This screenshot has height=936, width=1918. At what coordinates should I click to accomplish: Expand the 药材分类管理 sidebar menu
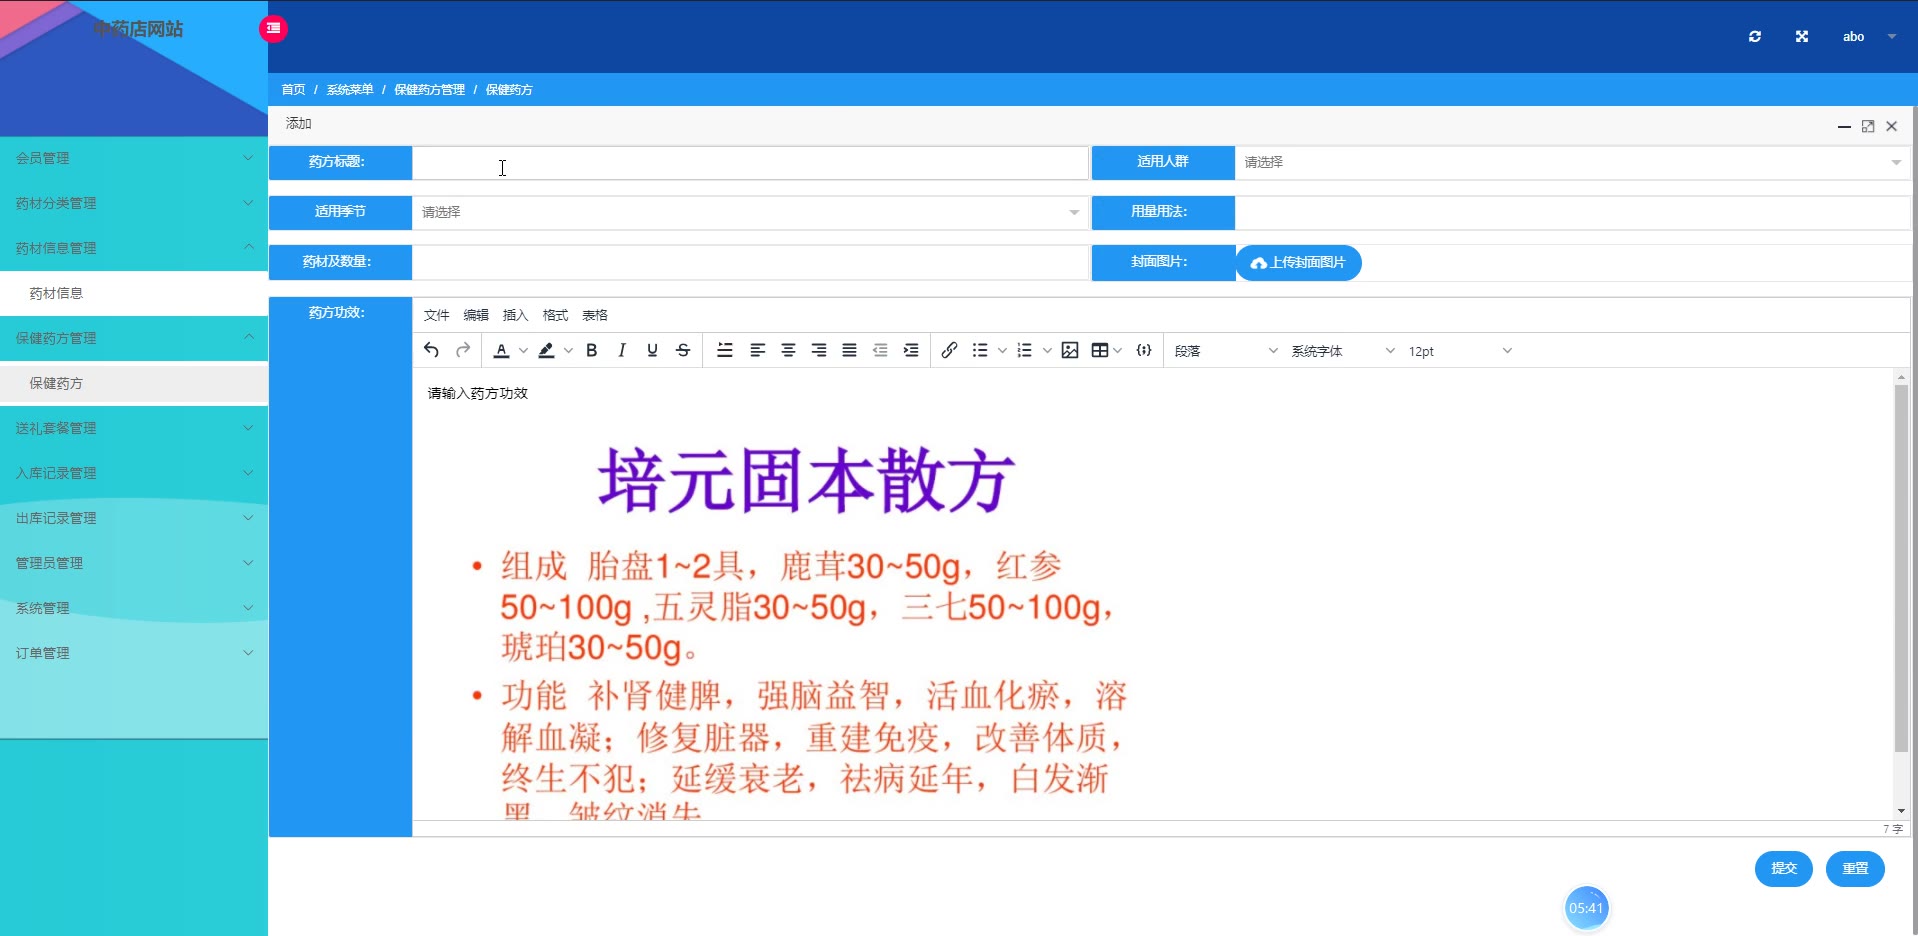pyautogui.click(x=134, y=203)
